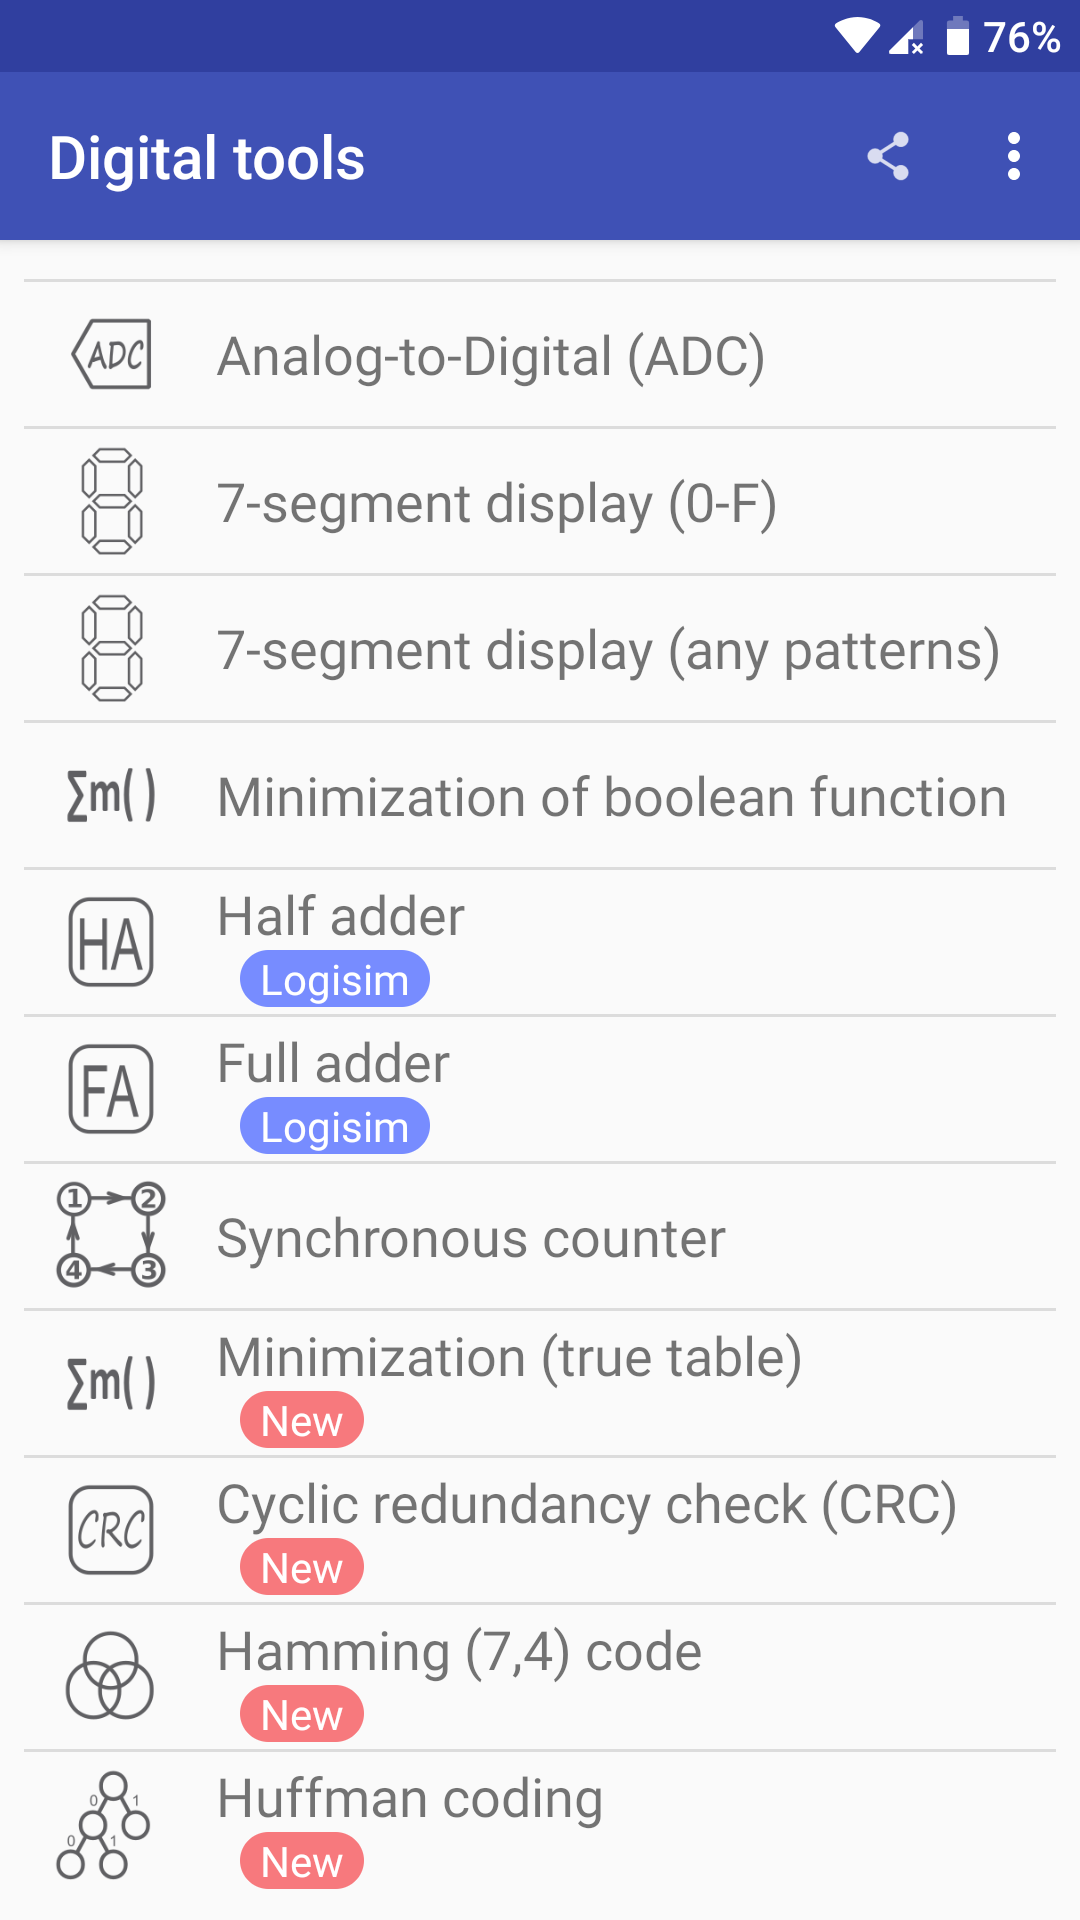Open the three-dot overflow menu
This screenshot has width=1080, height=1920.
[x=1014, y=156]
